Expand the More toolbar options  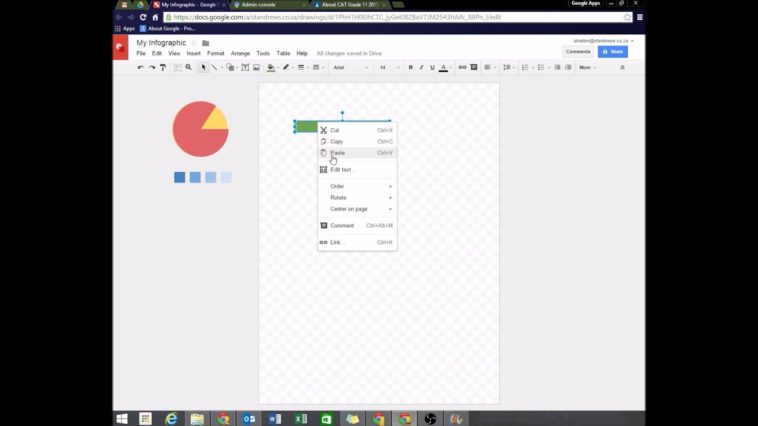(586, 67)
